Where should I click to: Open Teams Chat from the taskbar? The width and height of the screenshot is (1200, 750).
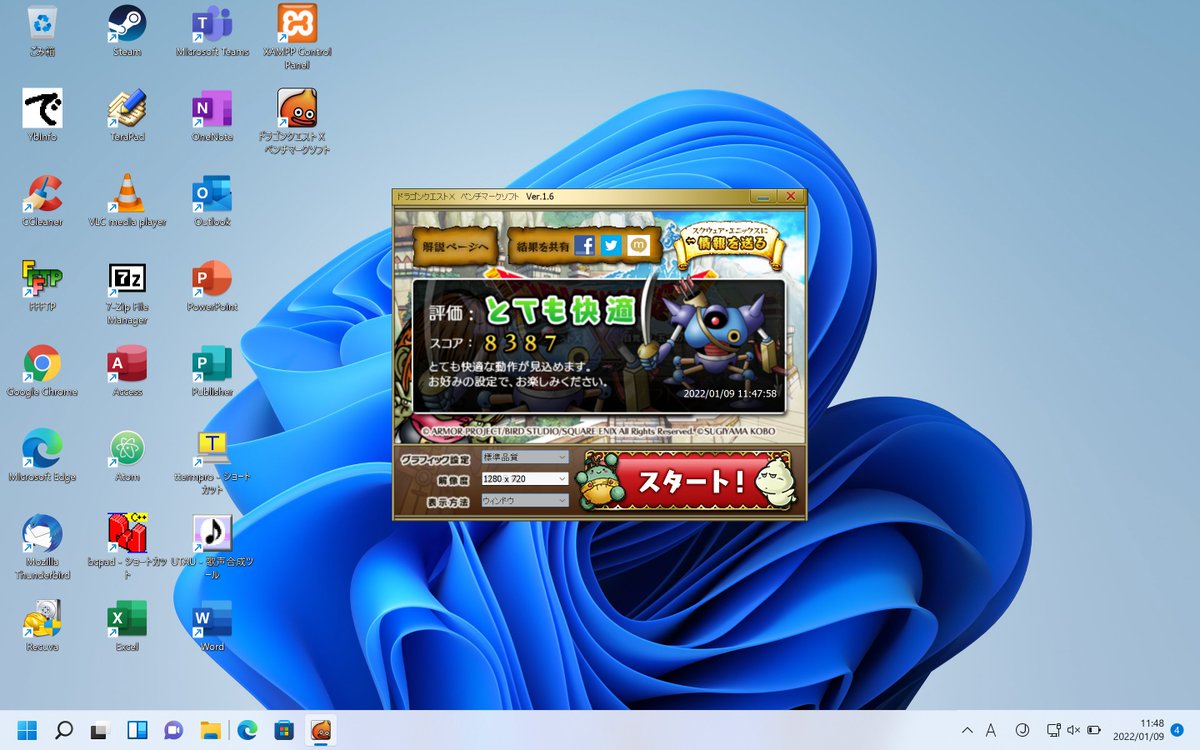coord(173,729)
